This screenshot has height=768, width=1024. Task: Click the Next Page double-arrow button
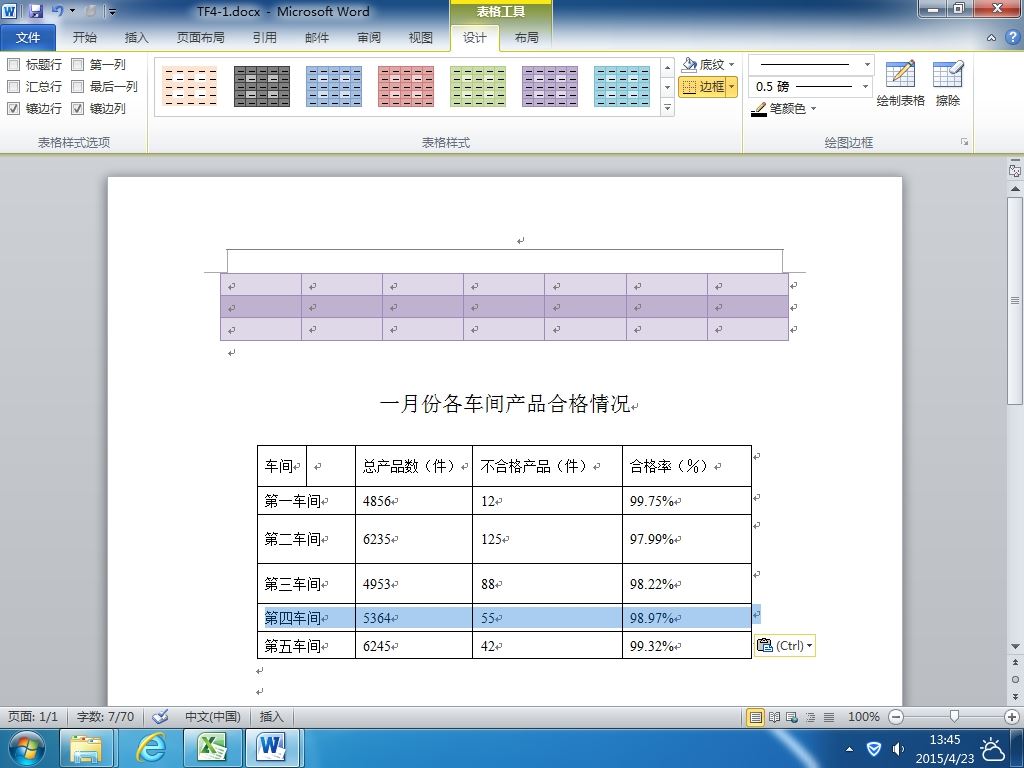point(1015,696)
